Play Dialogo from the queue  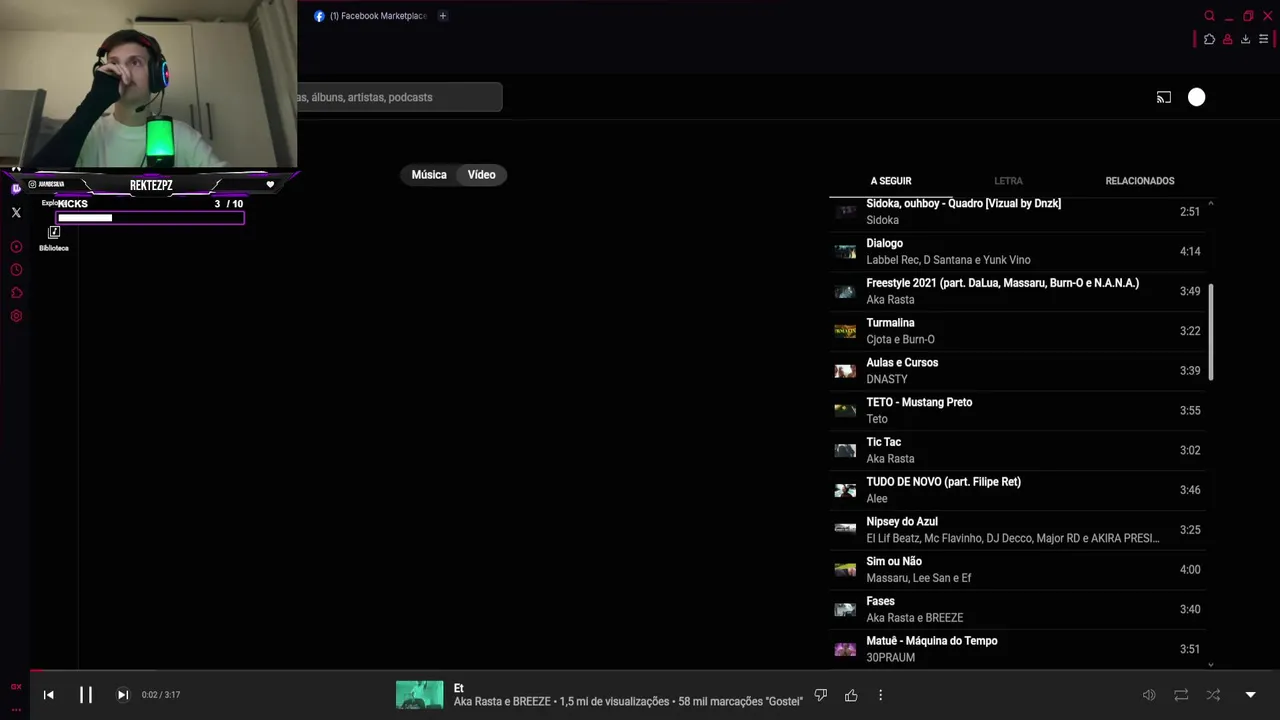[x=1017, y=251]
